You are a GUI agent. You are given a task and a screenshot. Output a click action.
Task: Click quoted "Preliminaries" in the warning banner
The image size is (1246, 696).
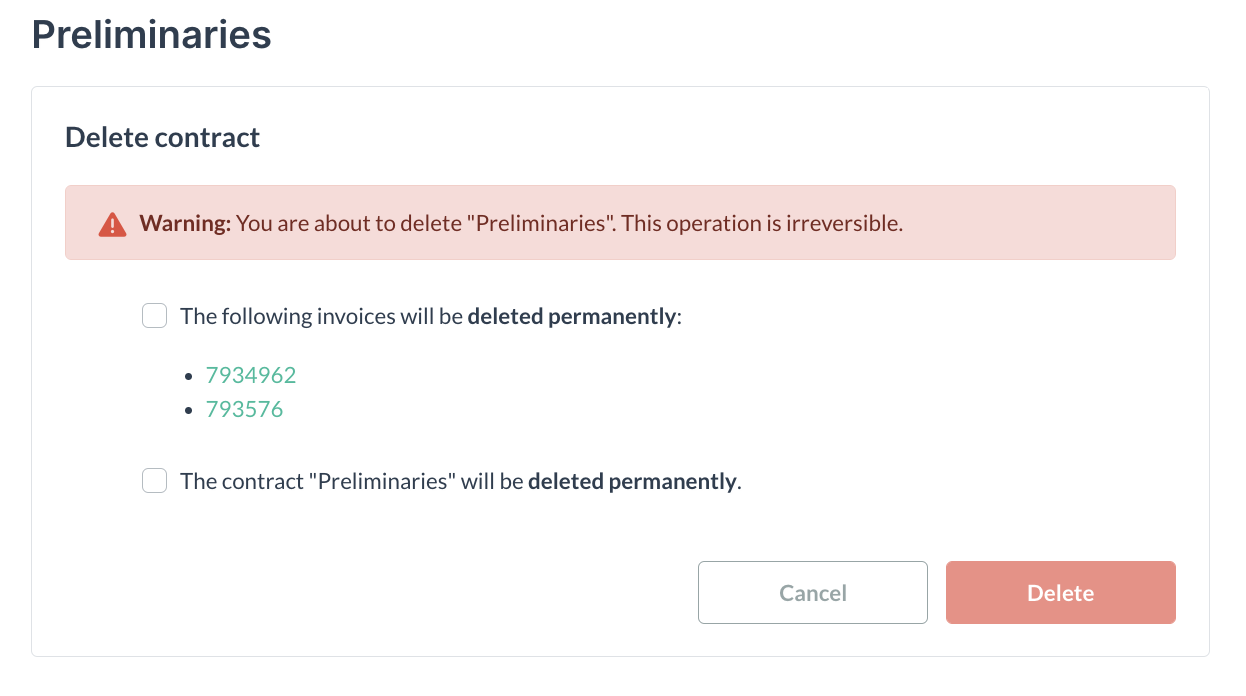[540, 223]
